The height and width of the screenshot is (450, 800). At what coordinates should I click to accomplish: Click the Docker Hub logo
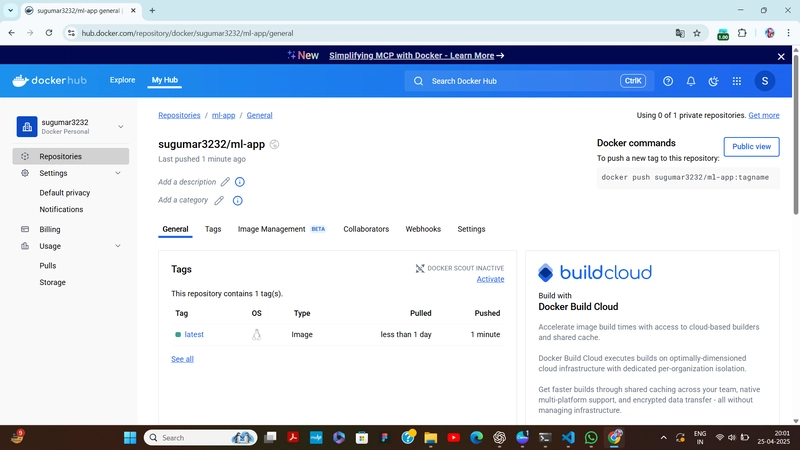point(49,81)
